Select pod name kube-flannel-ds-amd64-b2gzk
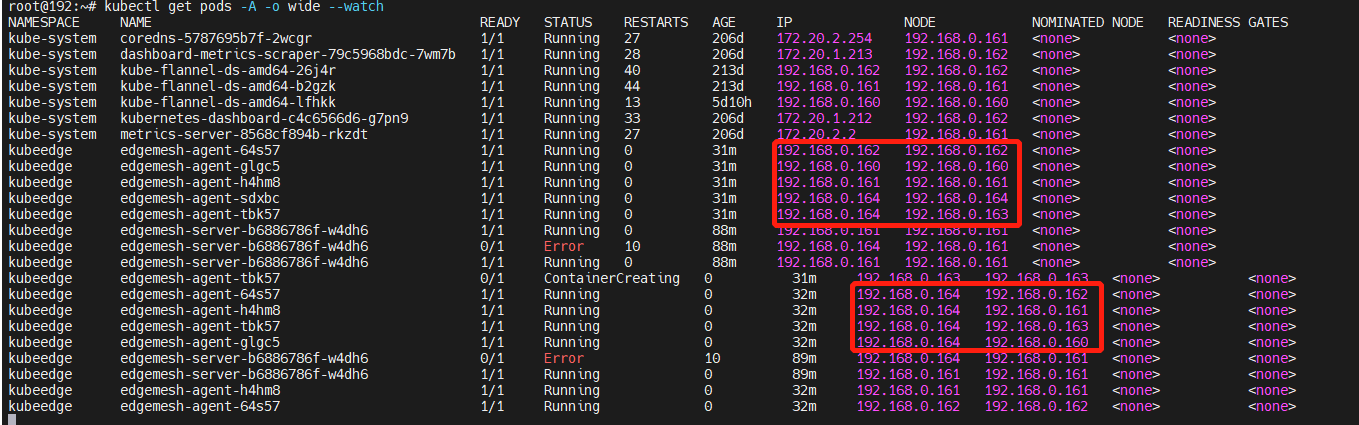The image size is (1359, 425). click(x=228, y=86)
